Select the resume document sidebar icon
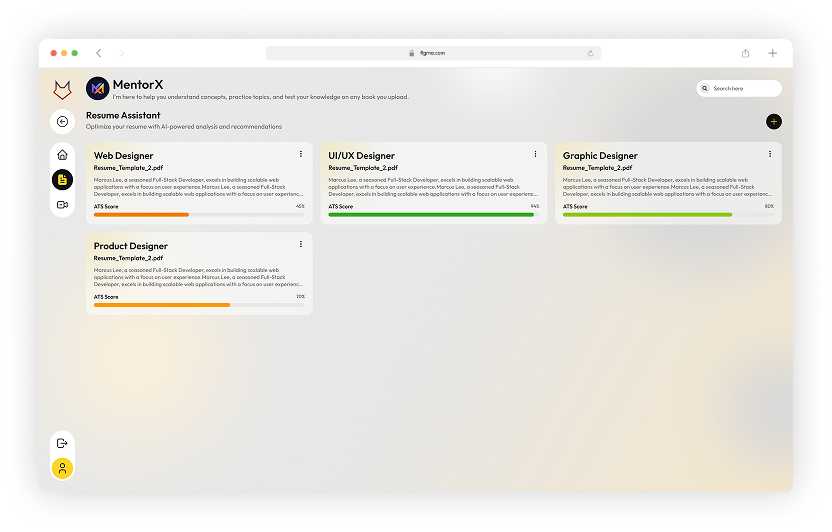Image resolution: width=832 pixels, height=532 pixels. pos(62,180)
